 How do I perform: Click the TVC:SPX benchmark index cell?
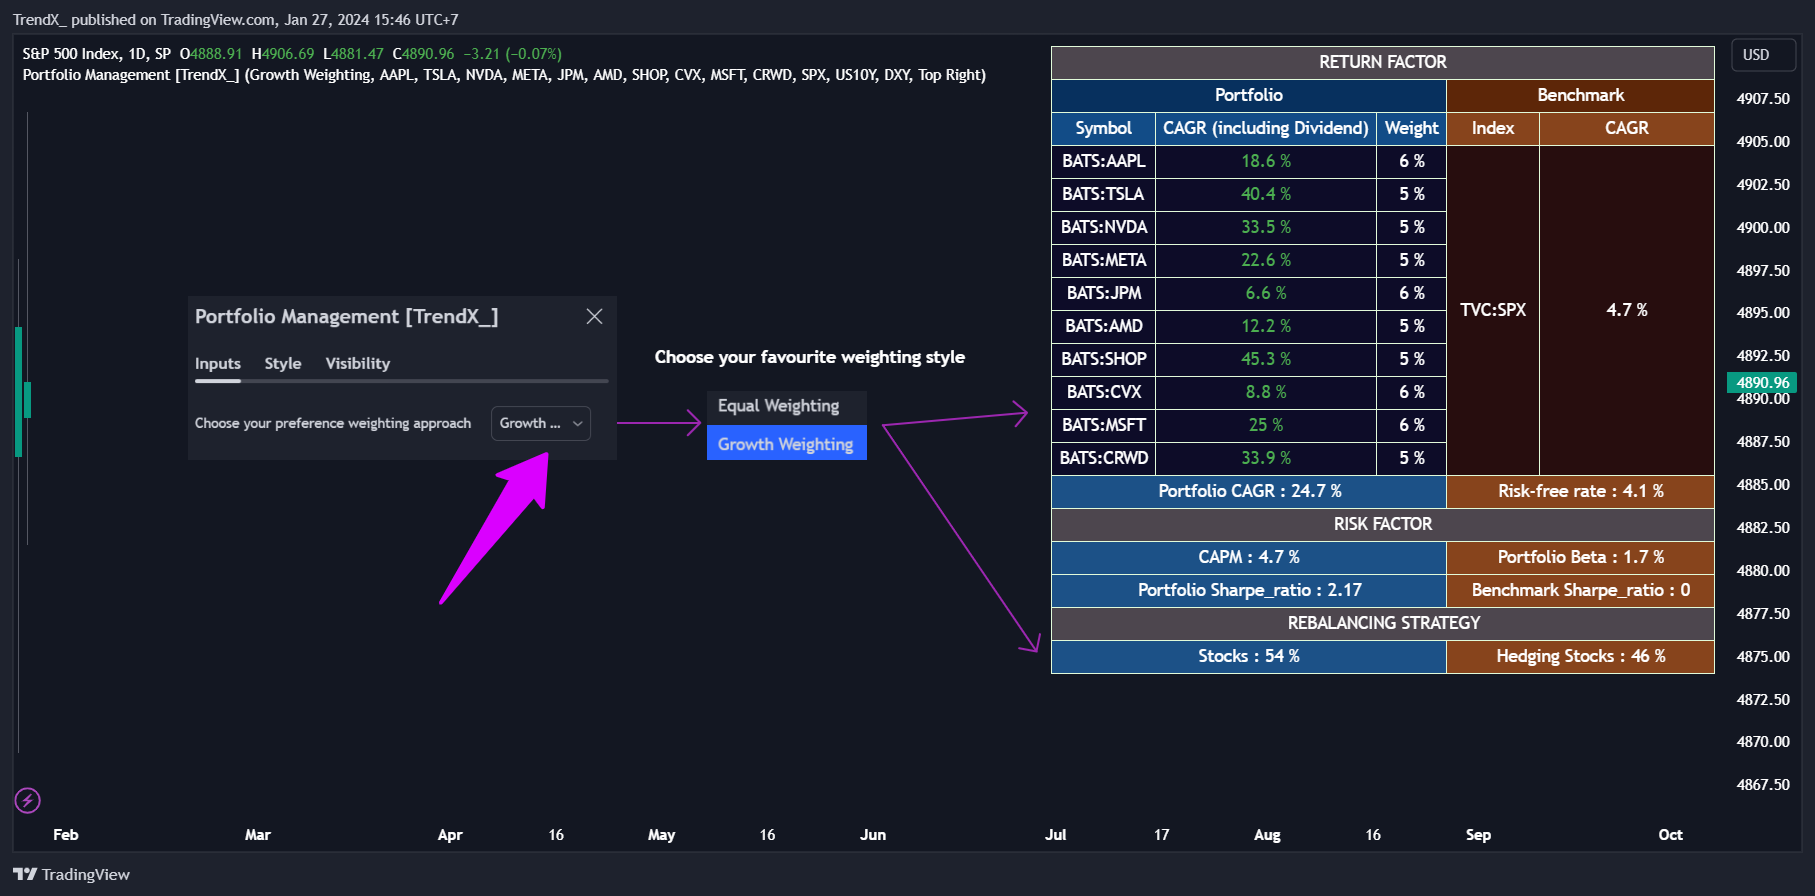[1493, 310]
